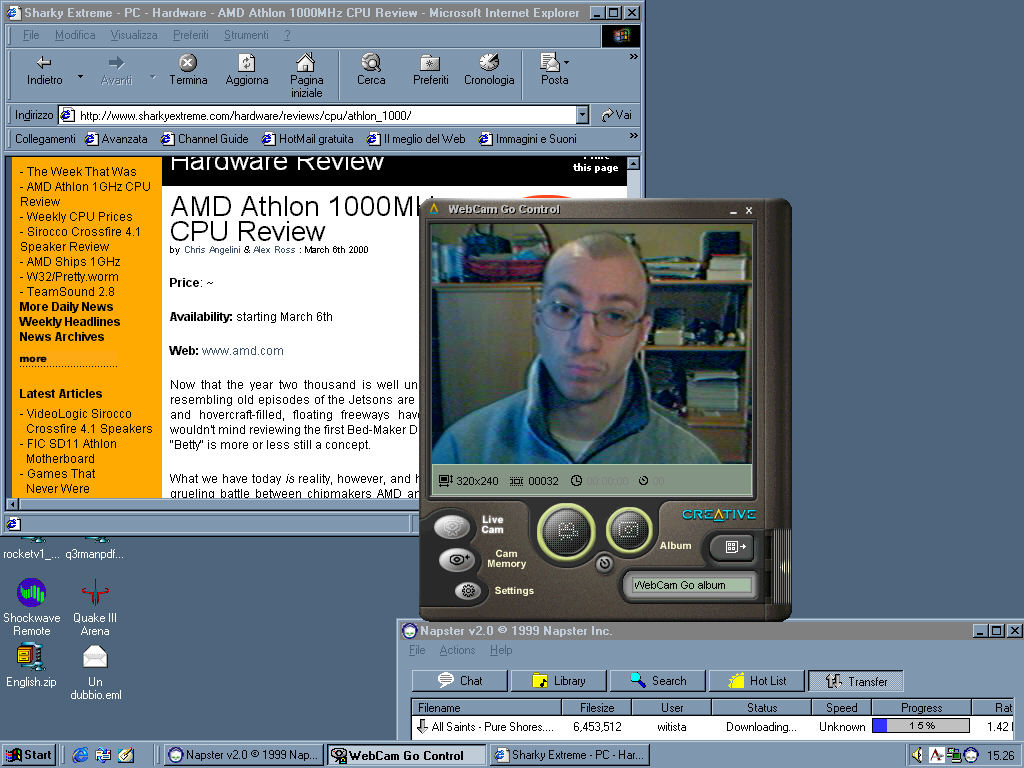Click IE page vertical scrollbar up arrow

pos(633,163)
